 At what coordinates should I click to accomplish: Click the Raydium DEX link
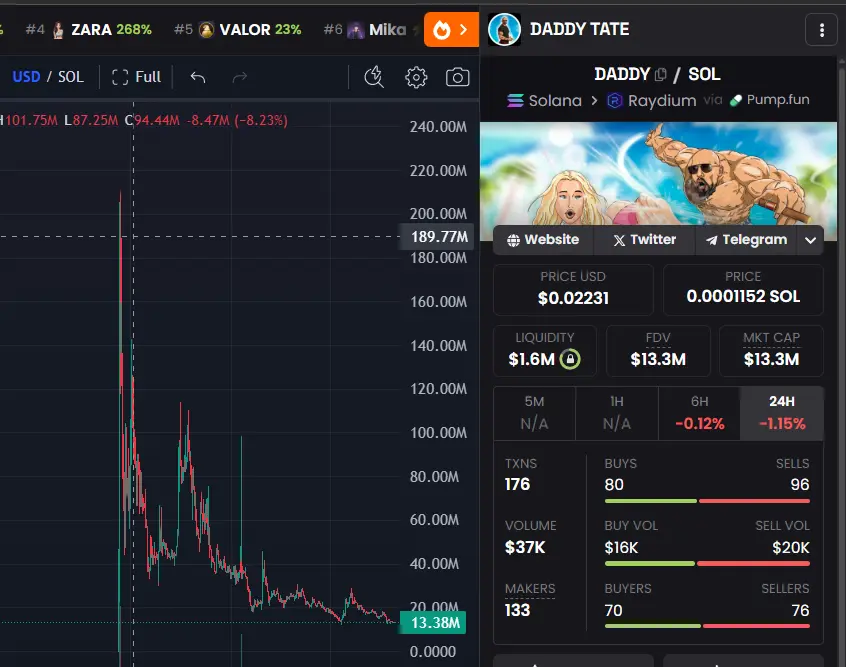(651, 101)
